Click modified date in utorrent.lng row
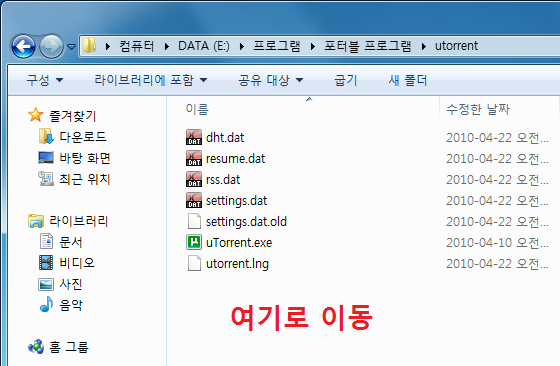Viewport: 560px width, 366px height. (x=497, y=264)
